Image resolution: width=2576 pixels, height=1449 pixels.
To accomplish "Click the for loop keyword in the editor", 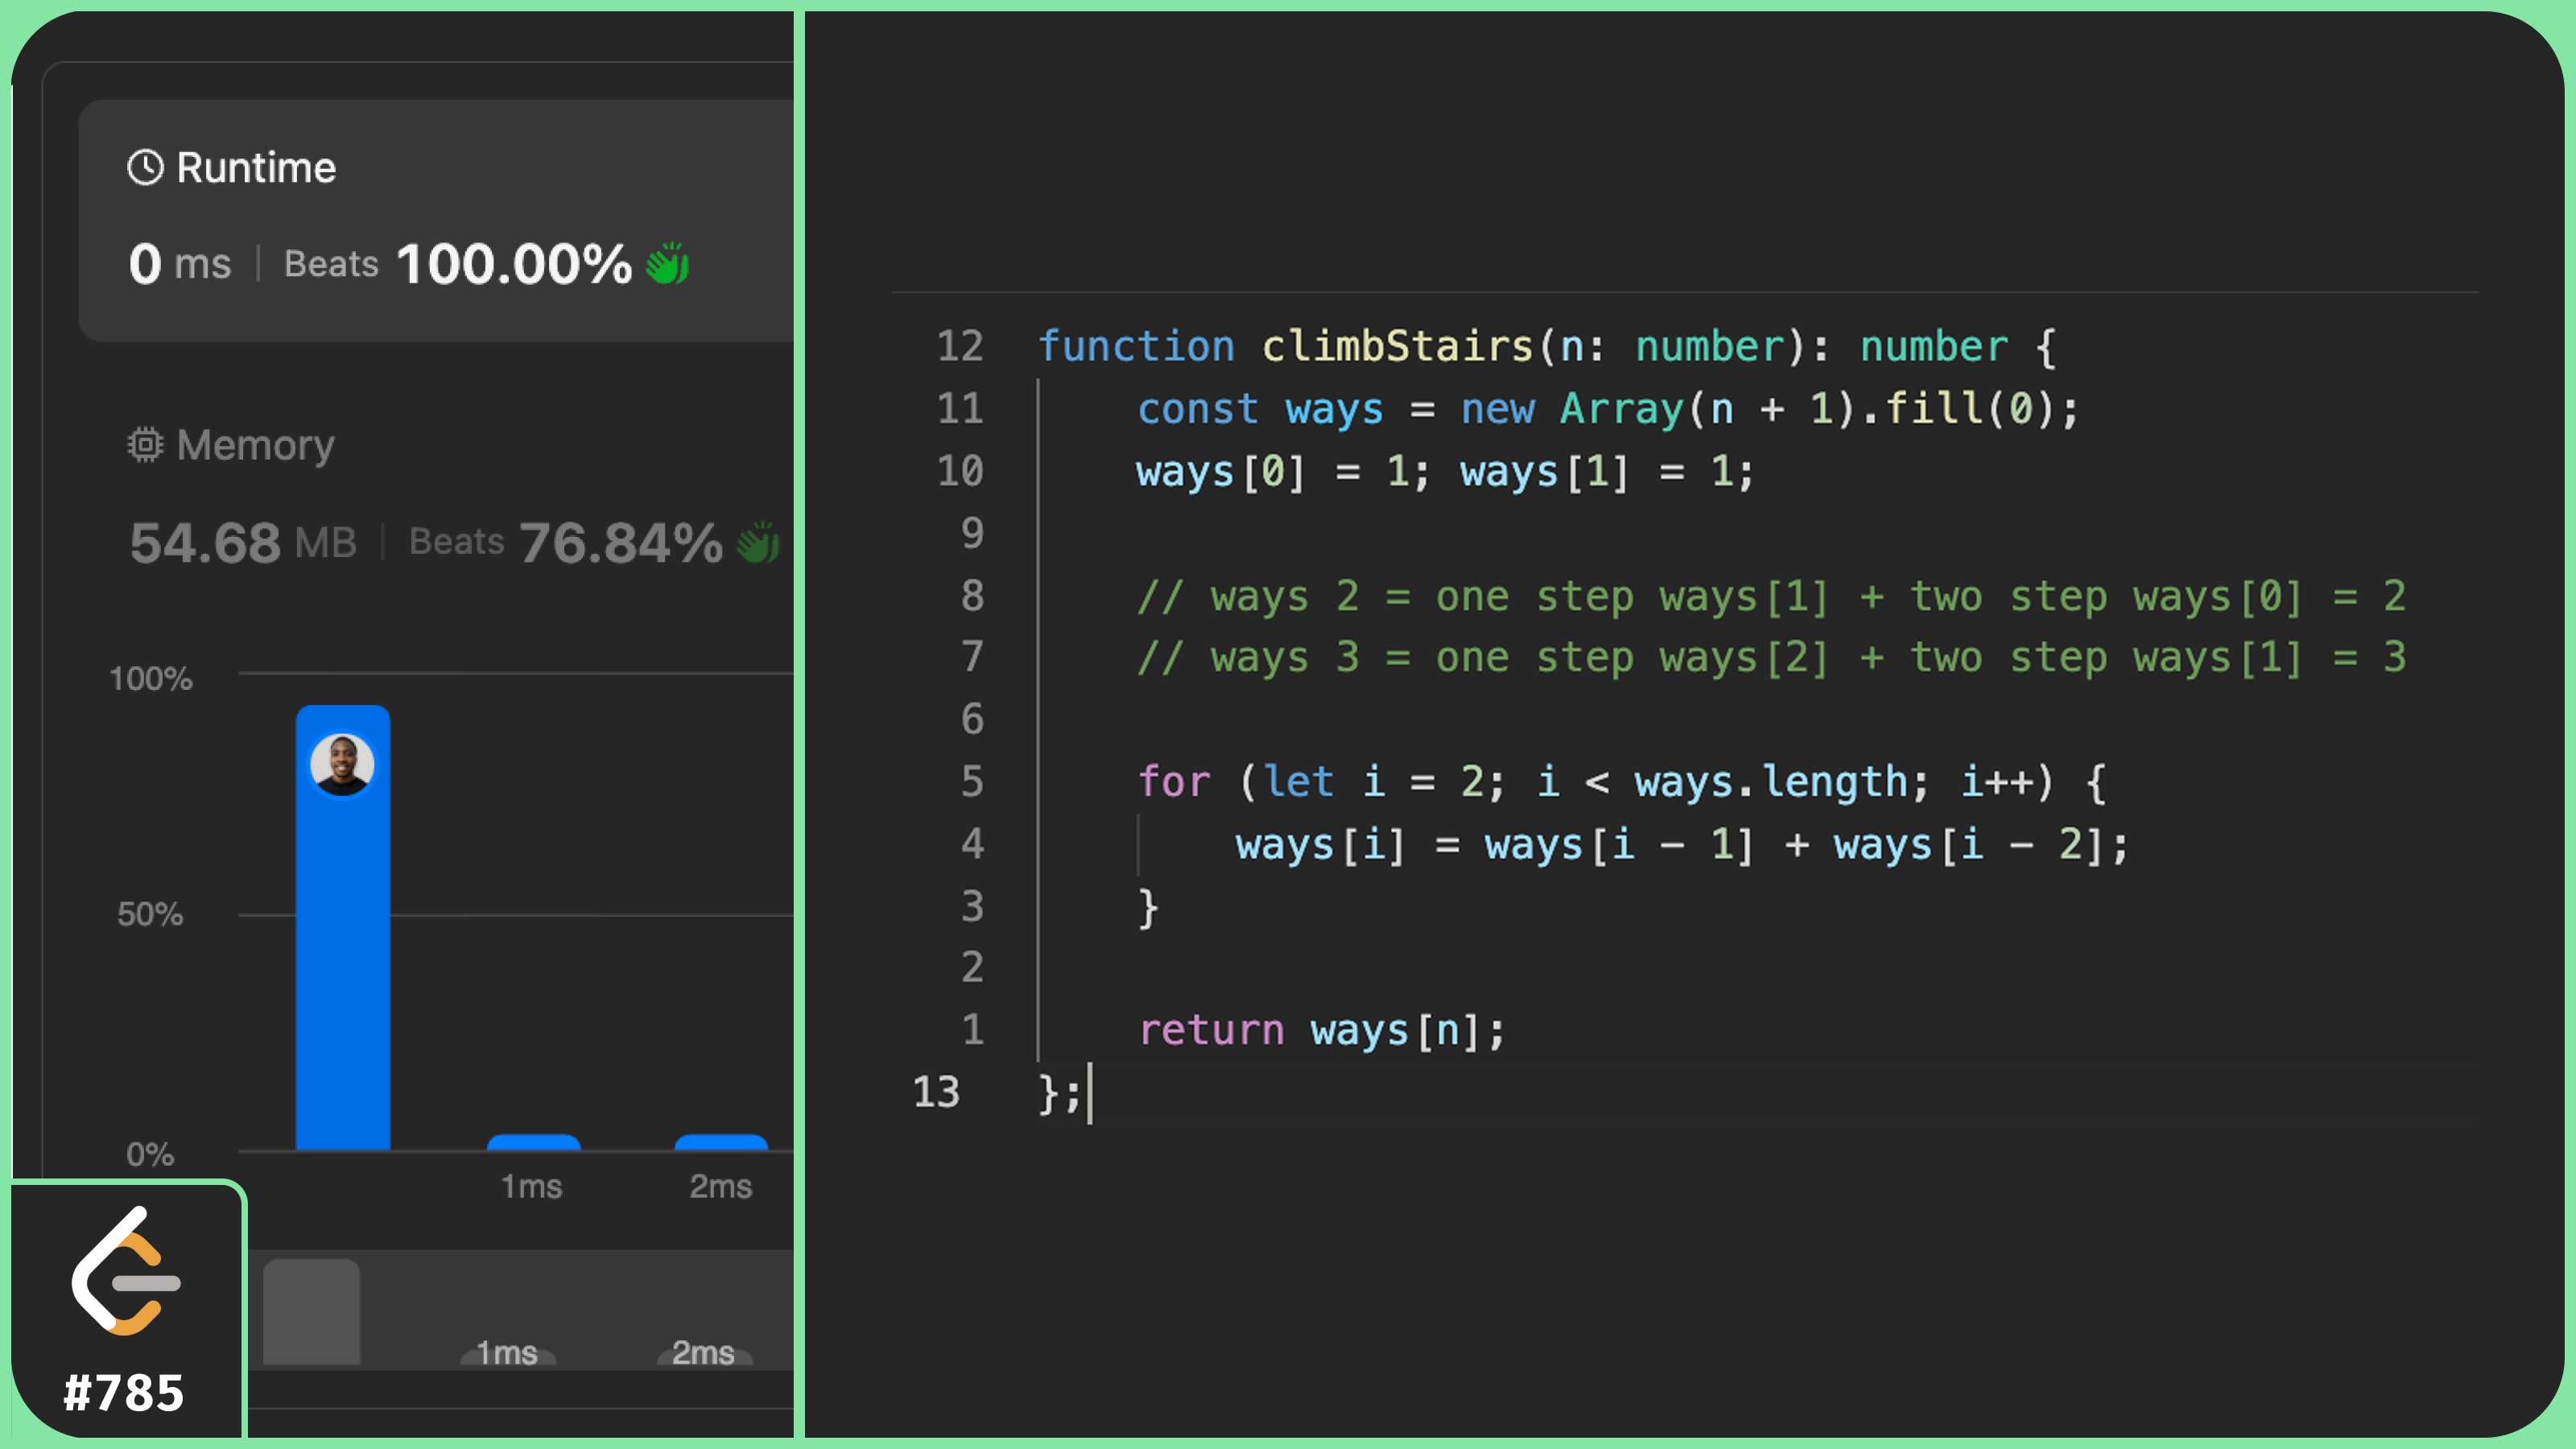I will click(x=1173, y=781).
